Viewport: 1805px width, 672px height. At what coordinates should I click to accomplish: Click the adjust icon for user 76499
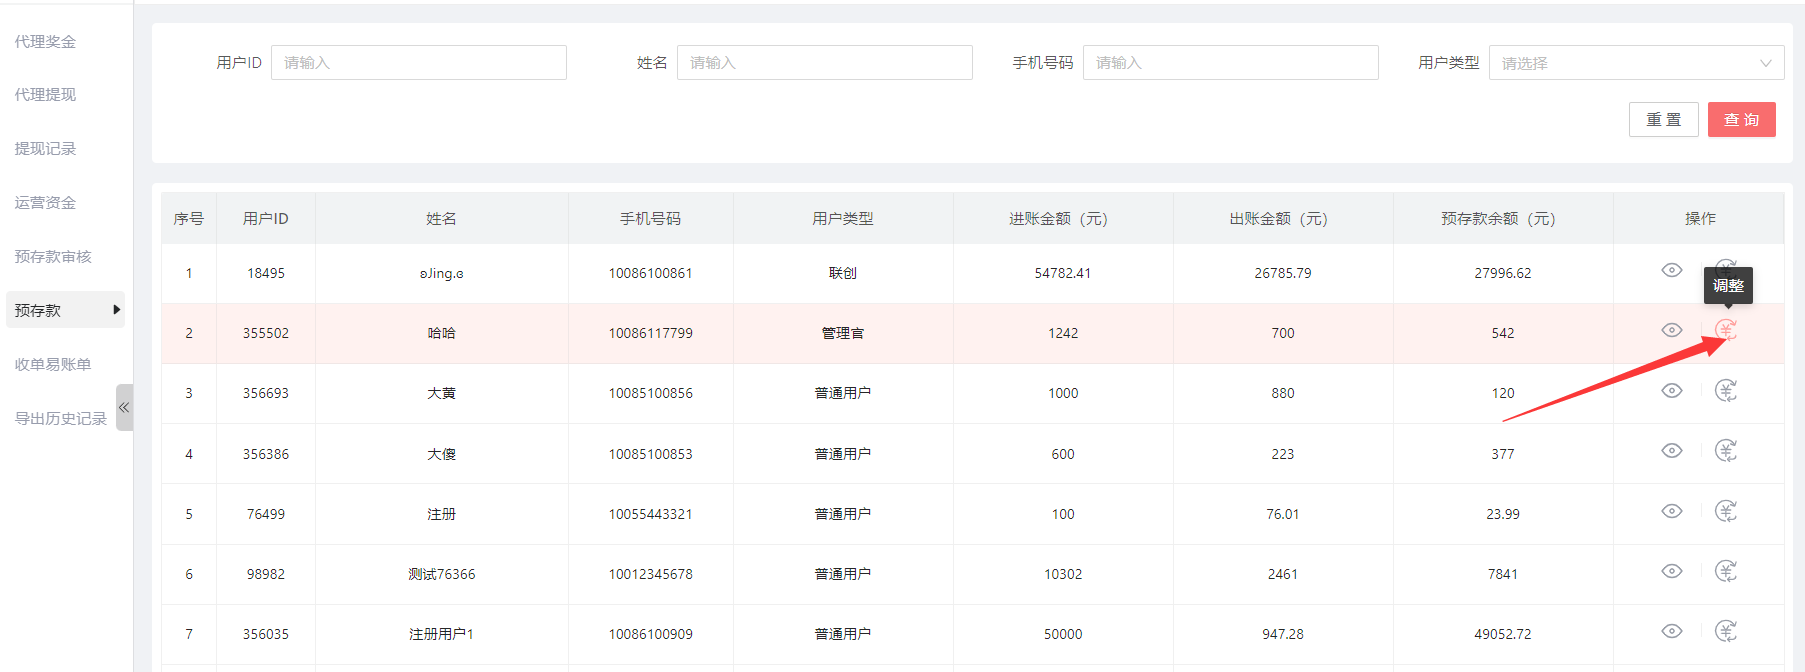click(1726, 512)
